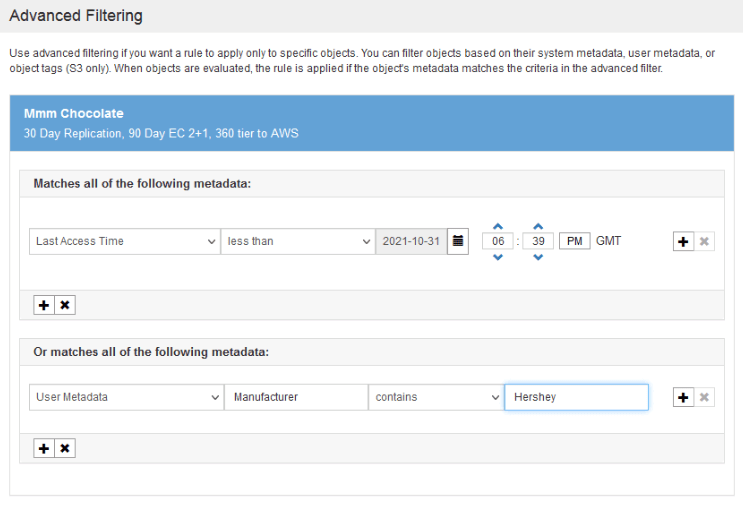Click the minutes field showing 39

coord(538,241)
